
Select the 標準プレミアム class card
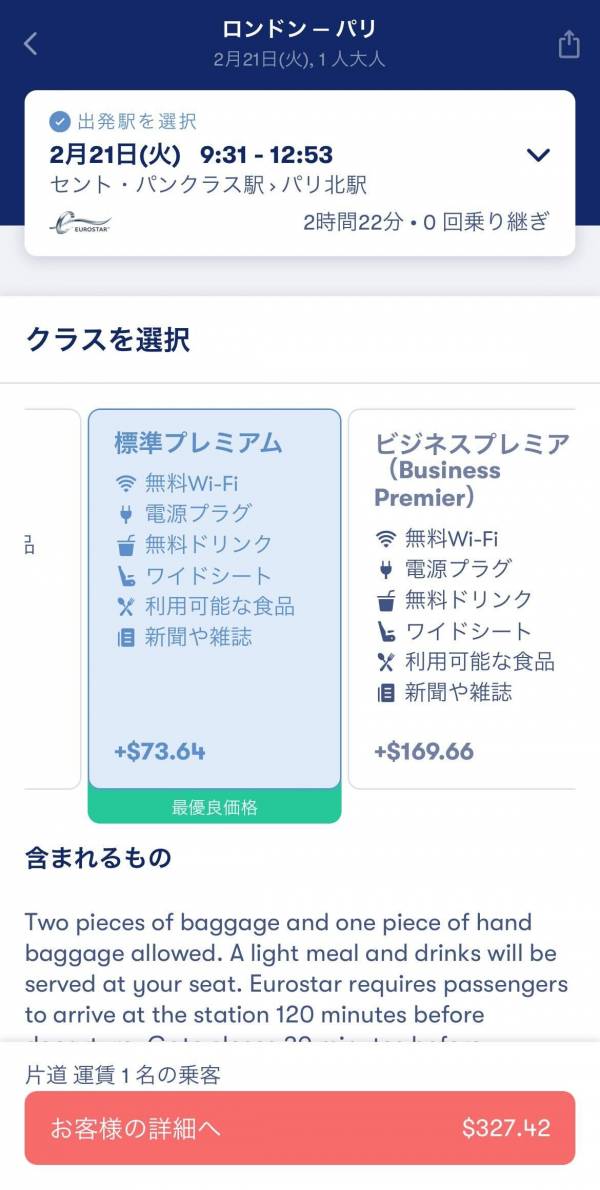214,598
